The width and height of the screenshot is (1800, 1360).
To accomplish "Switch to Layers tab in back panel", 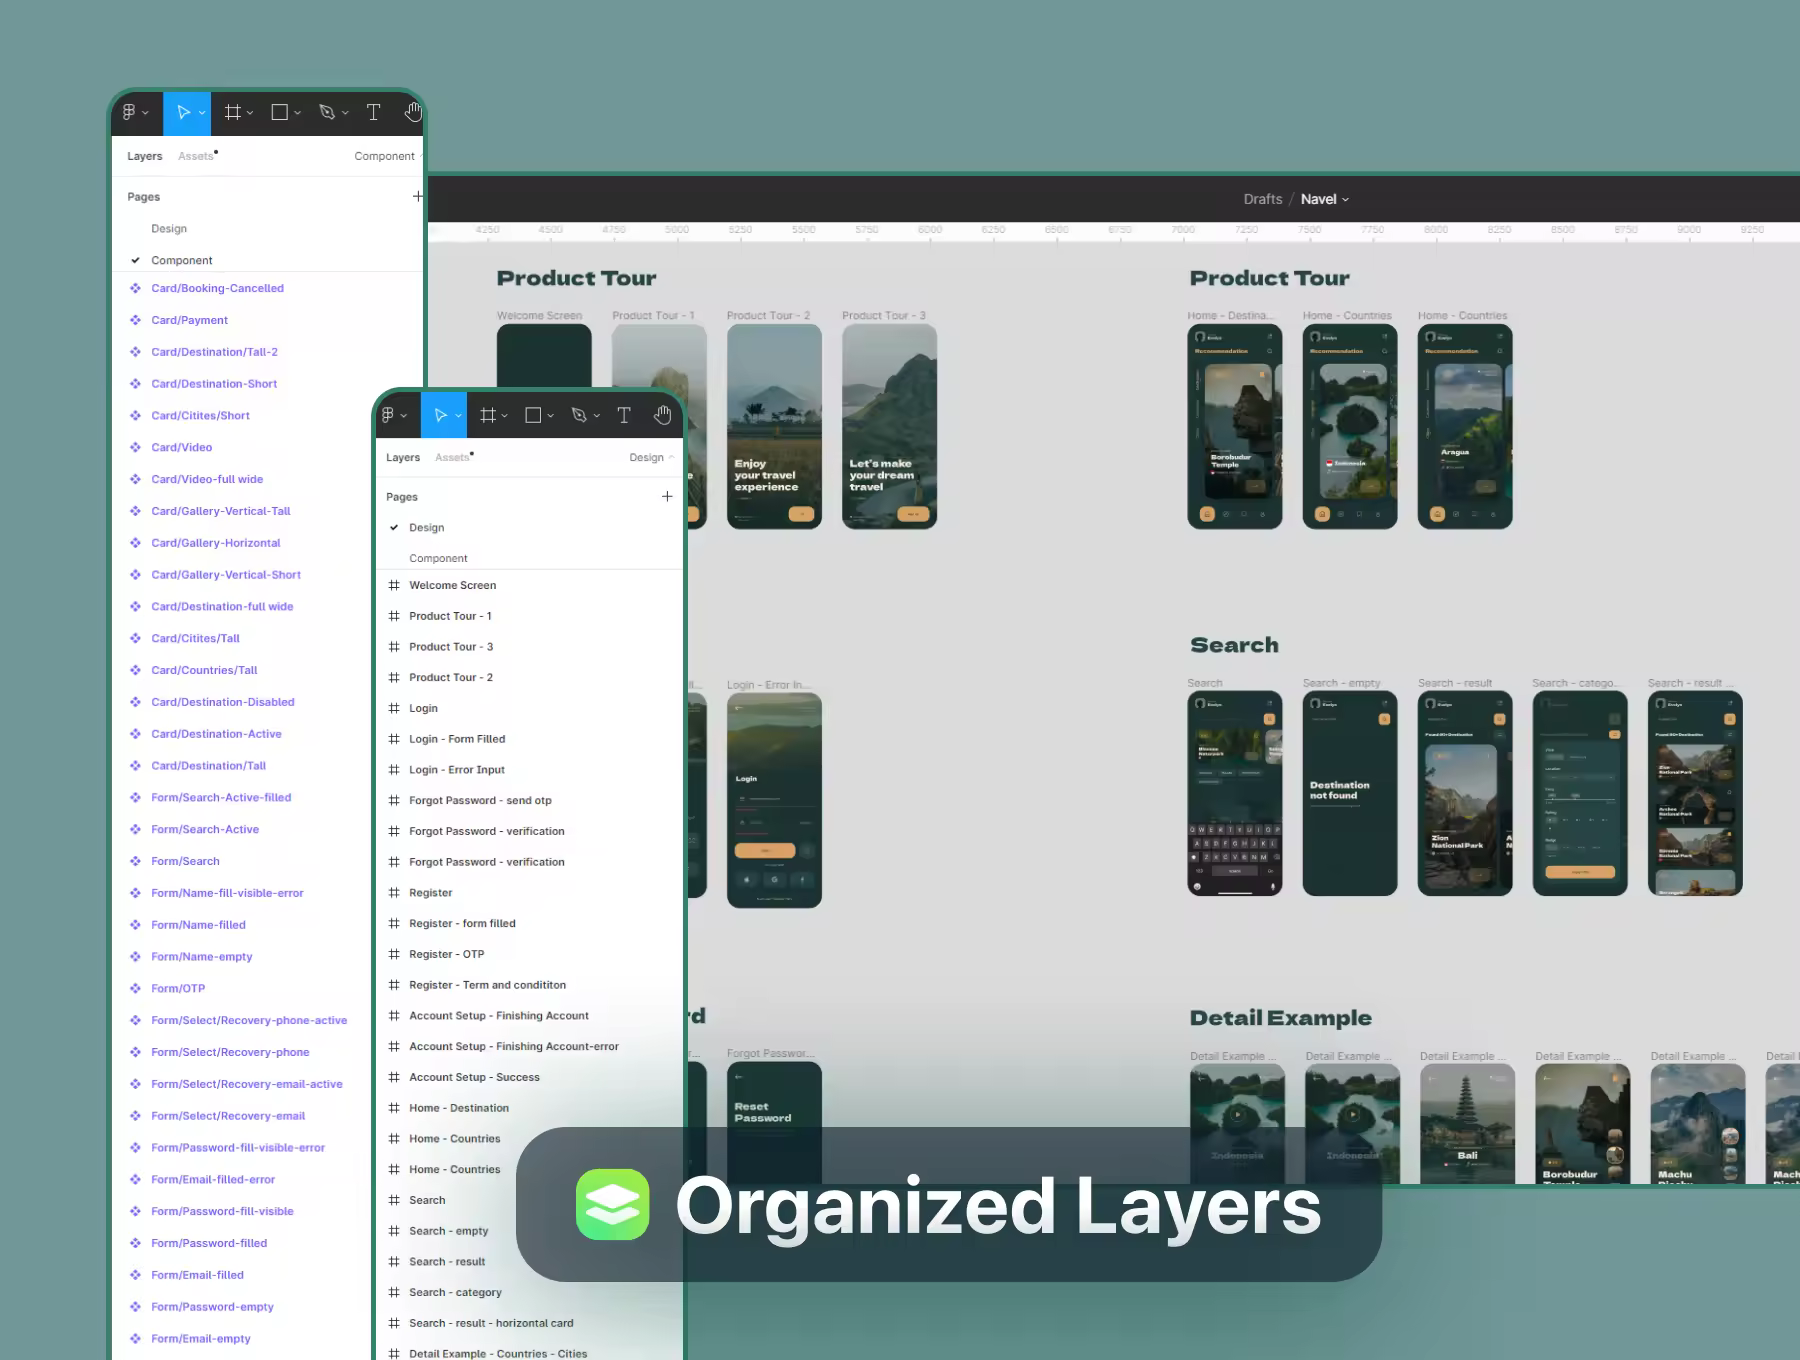I will (x=145, y=156).
